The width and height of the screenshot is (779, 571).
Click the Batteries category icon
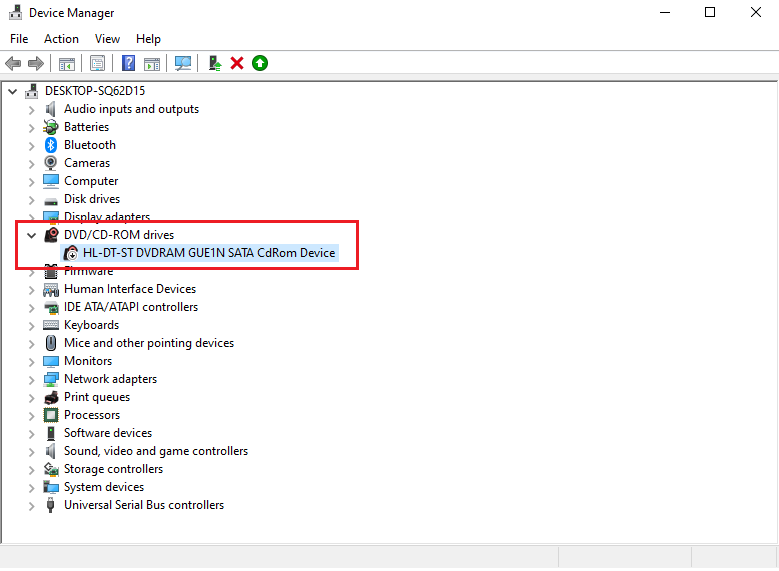tap(51, 127)
